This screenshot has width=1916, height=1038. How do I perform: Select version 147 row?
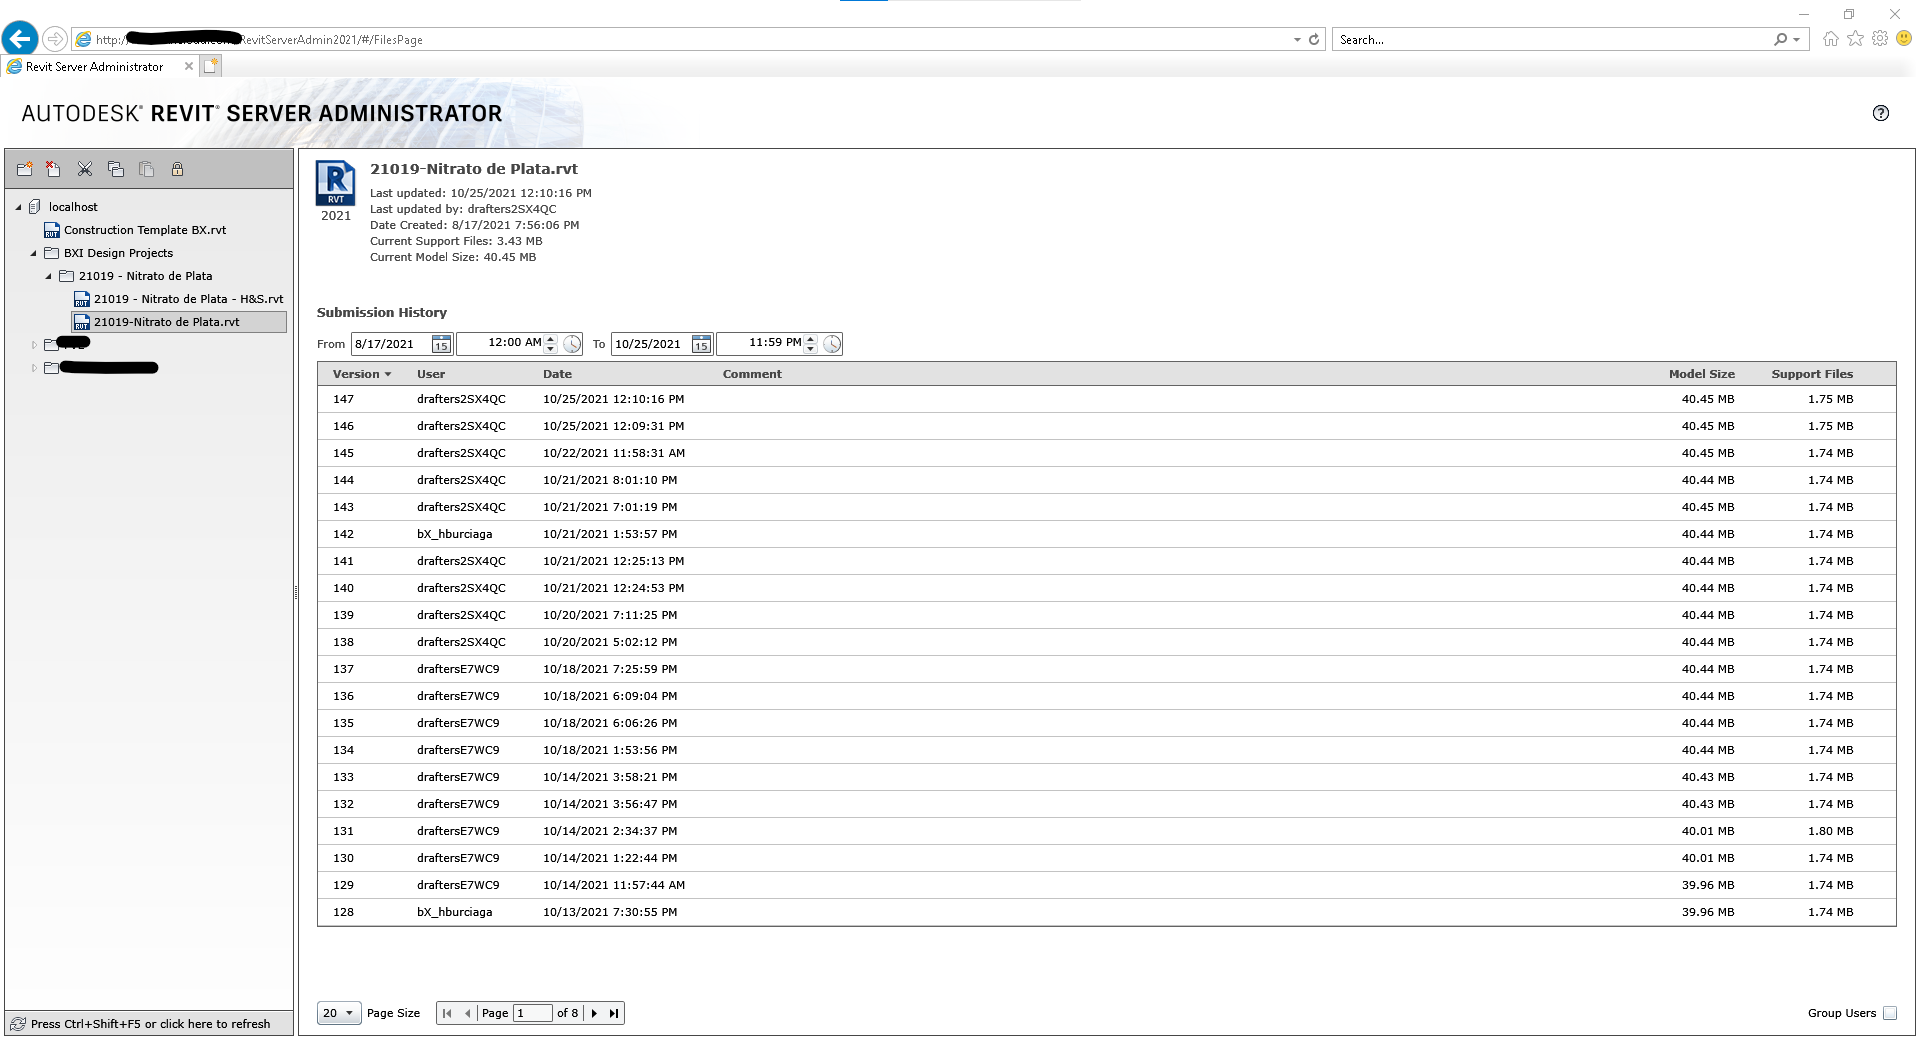click(1106, 399)
